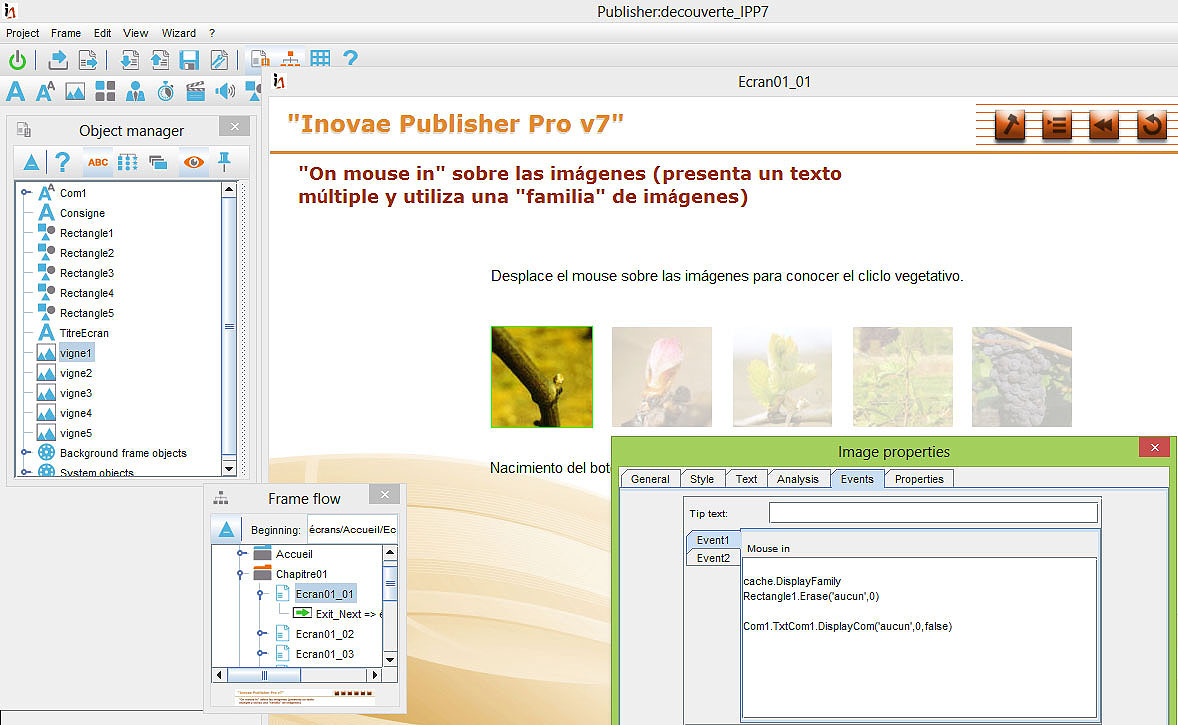This screenshot has width=1178, height=725.
Task: Click the triangle icon in Frame flow panel
Action: [226, 530]
